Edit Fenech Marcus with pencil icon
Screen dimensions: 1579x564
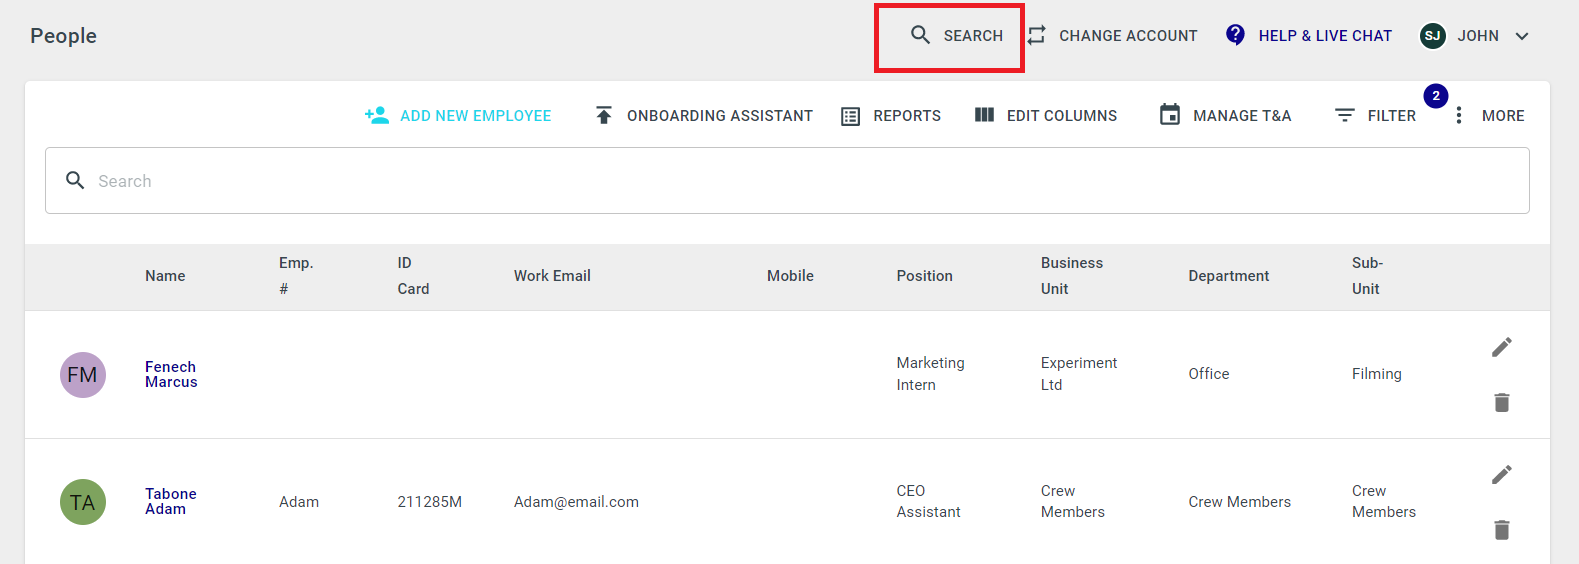click(1502, 347)
